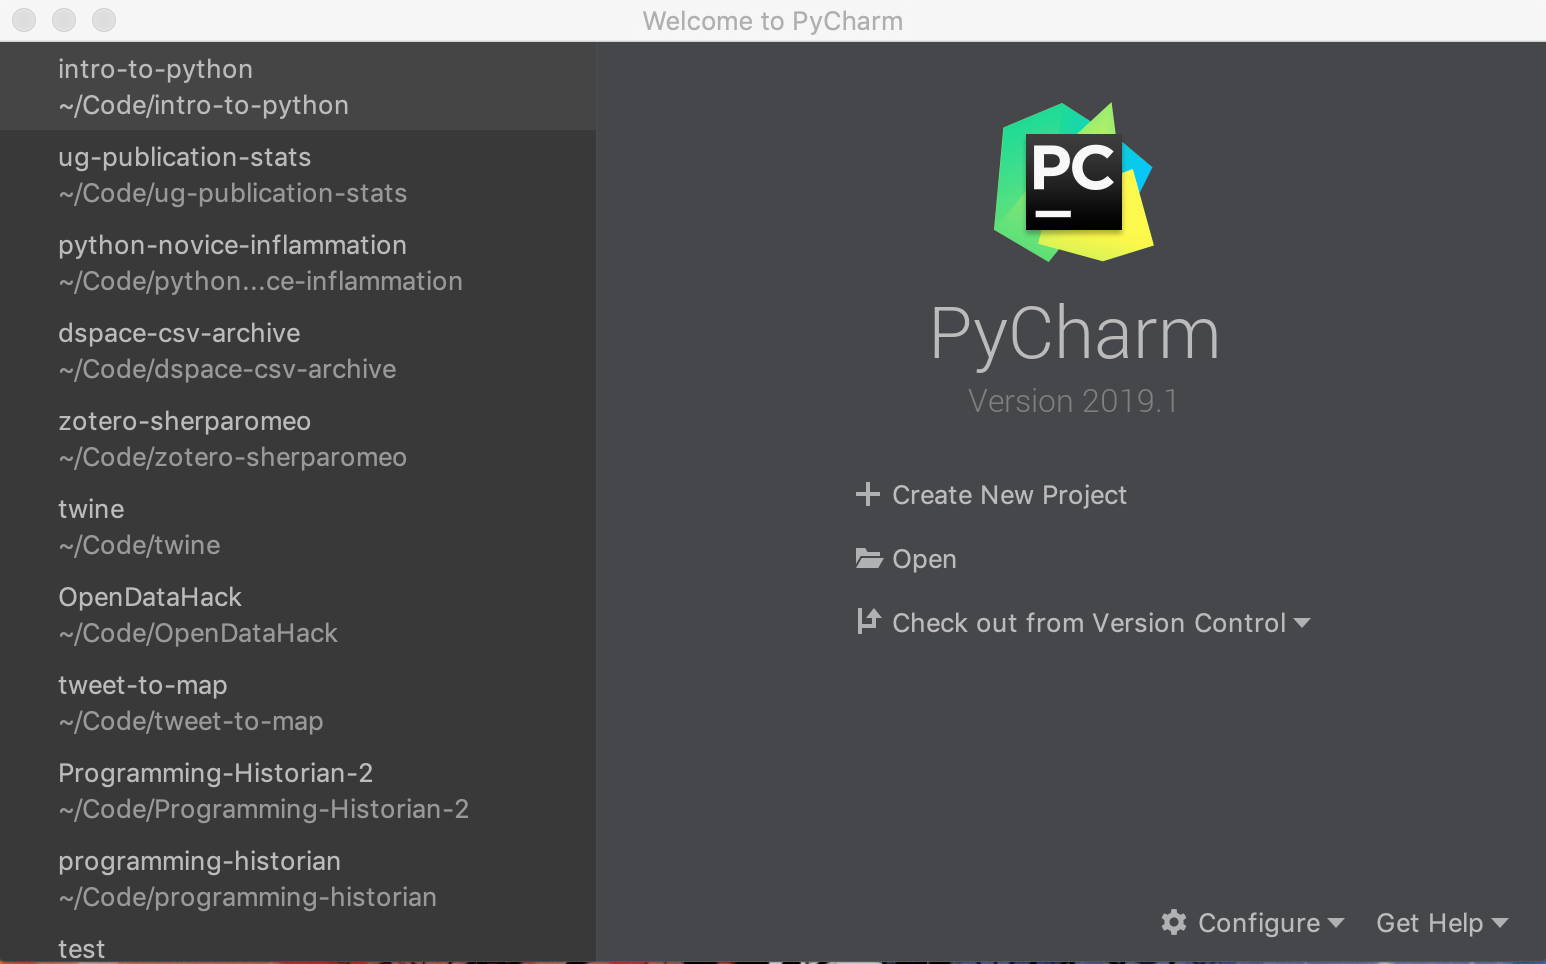Click the folder icon beside Open
The height and width of the screenshot is (964, 1546).
(868, 558)
